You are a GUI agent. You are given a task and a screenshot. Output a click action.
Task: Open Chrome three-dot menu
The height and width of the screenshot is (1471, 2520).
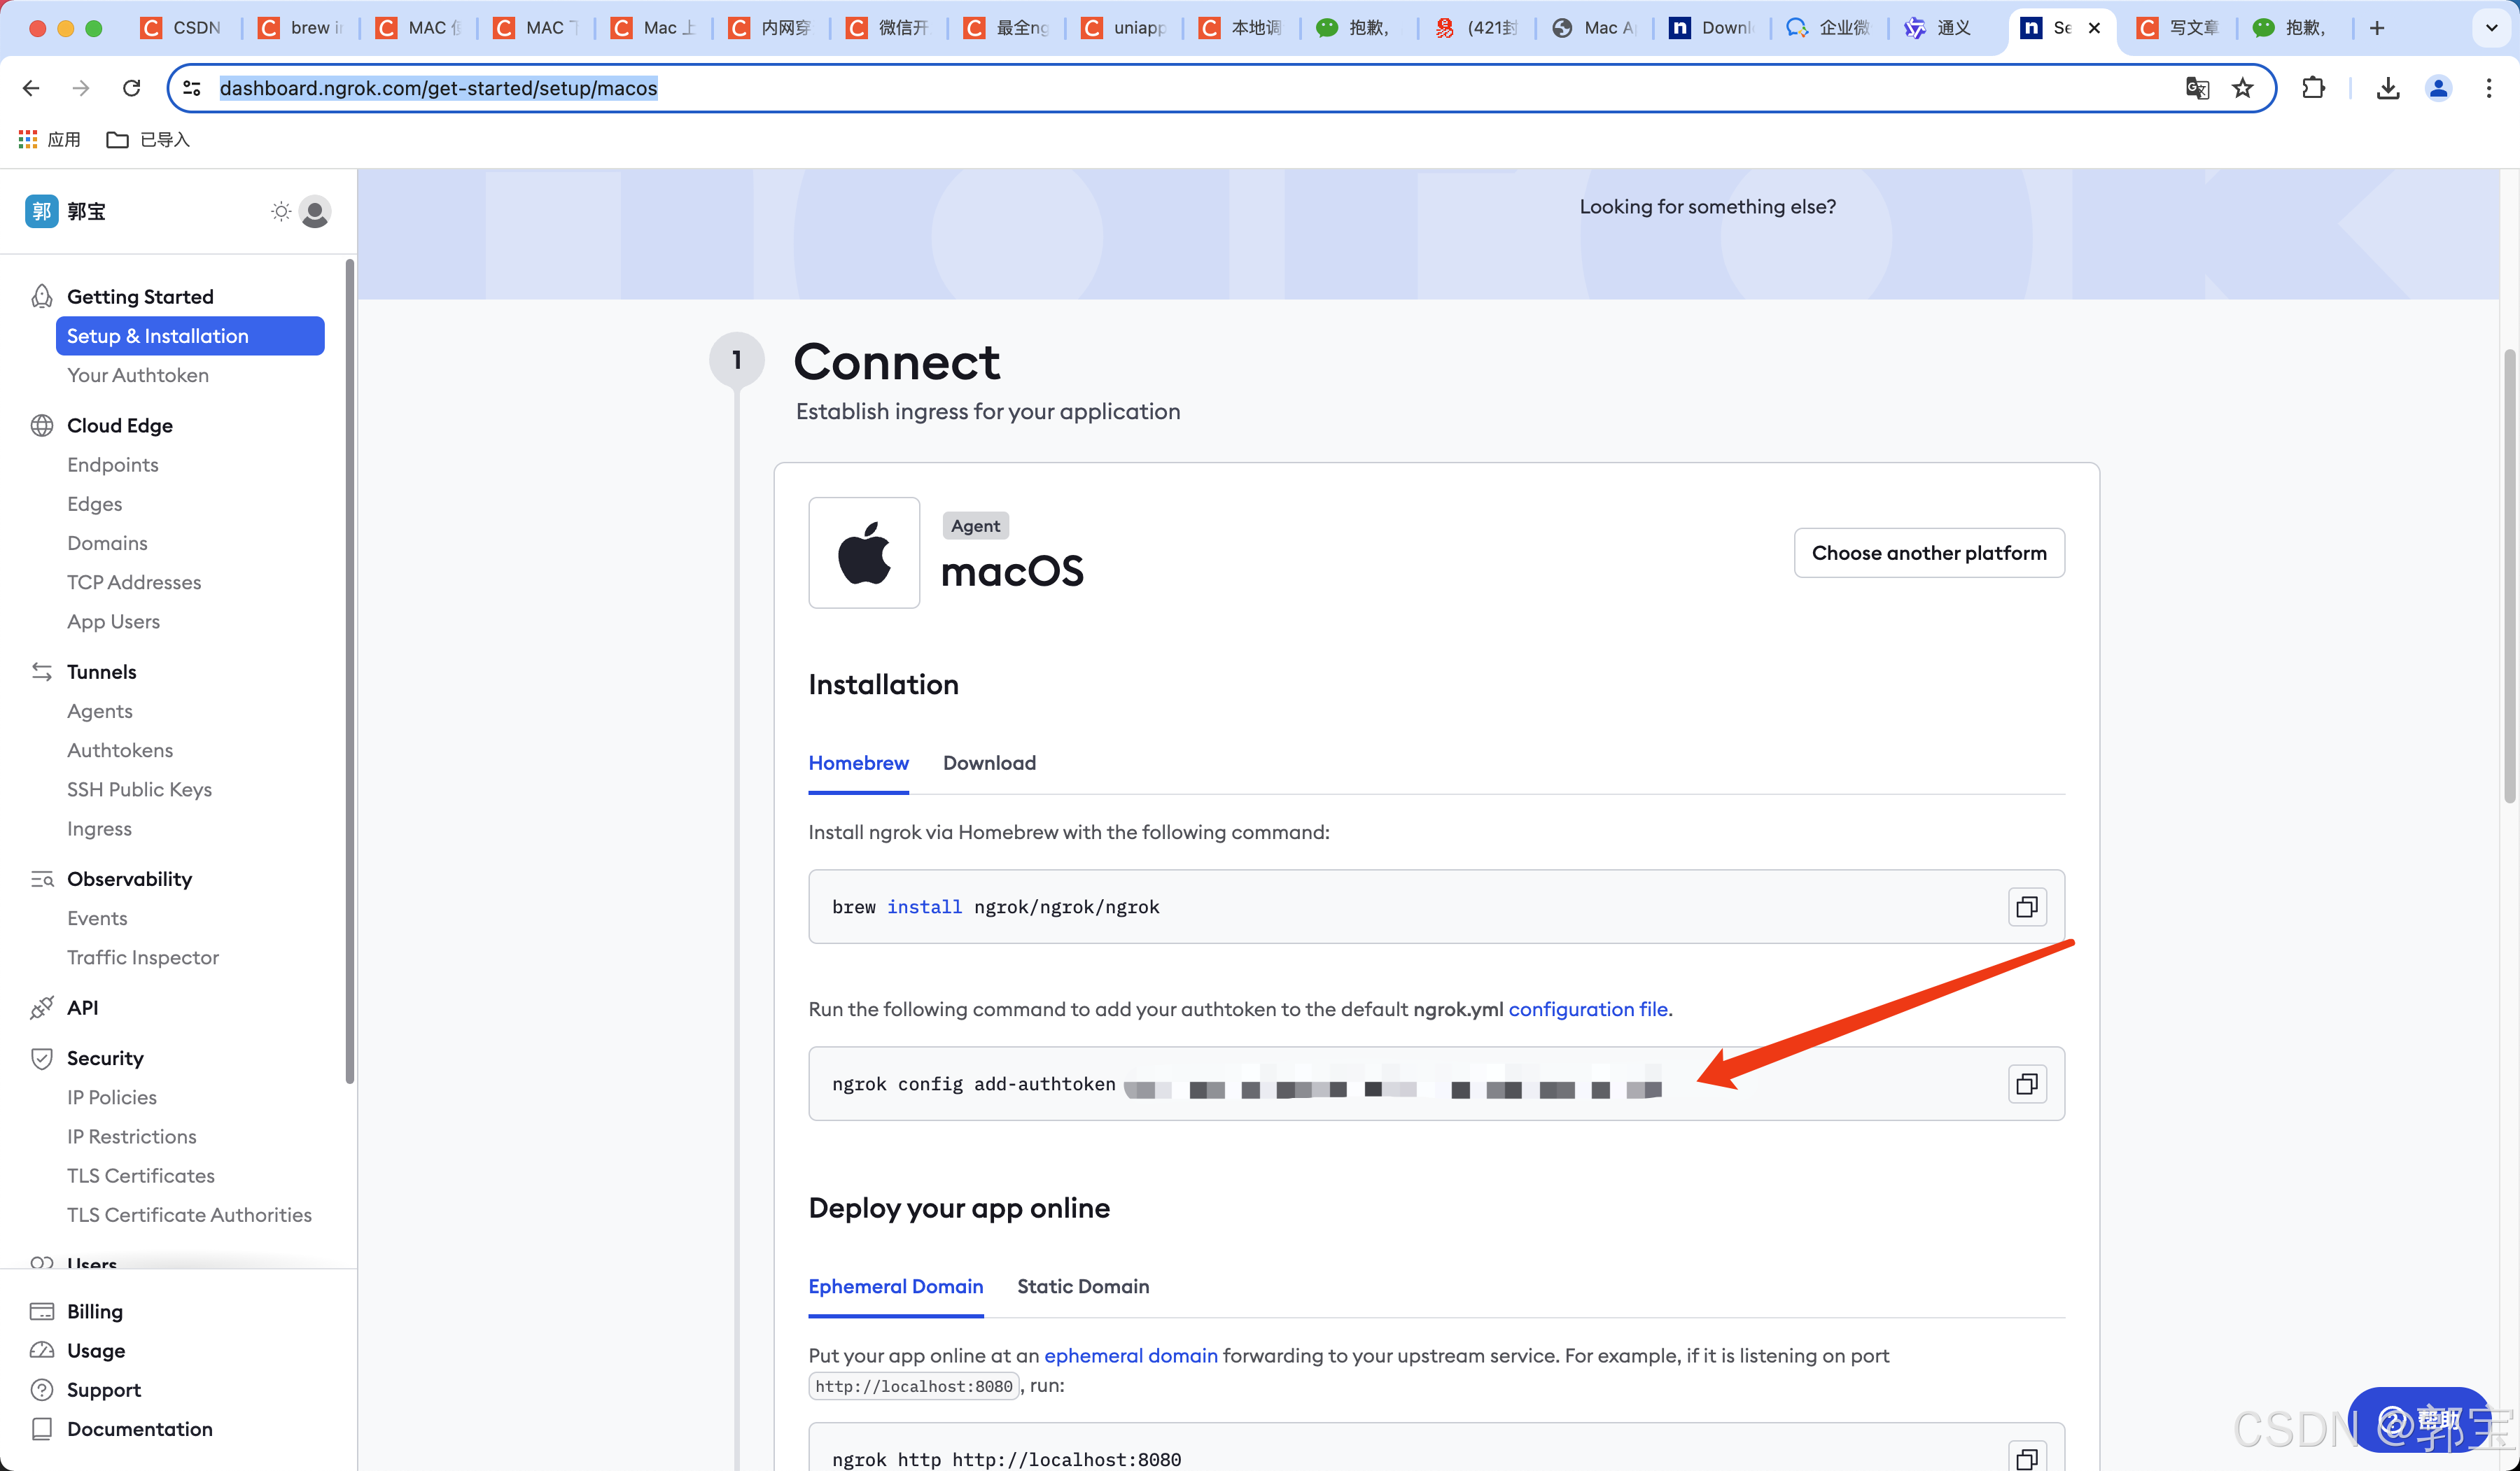pyautogui.click(x=2488, y=88)
